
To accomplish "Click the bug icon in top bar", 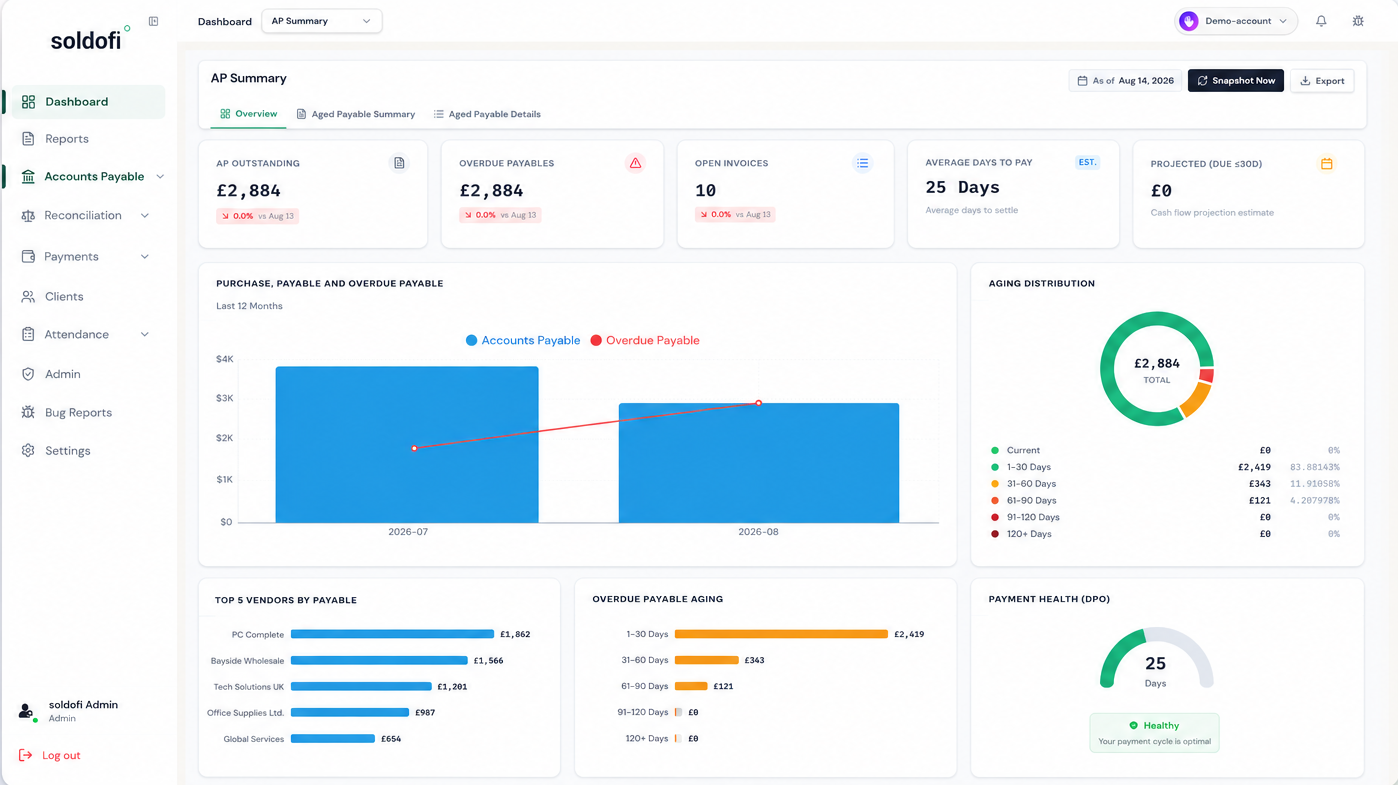I will tap(1358, 21).
